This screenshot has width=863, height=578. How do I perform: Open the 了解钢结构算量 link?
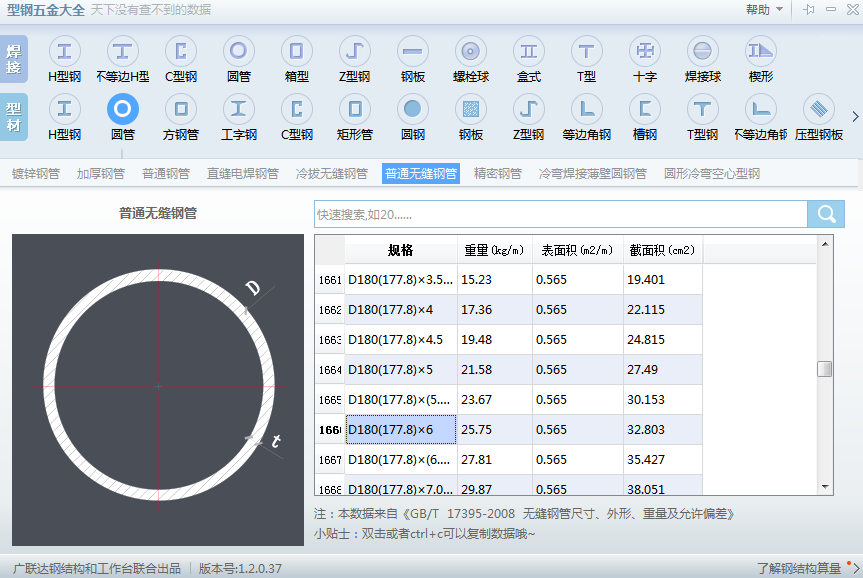799,568
